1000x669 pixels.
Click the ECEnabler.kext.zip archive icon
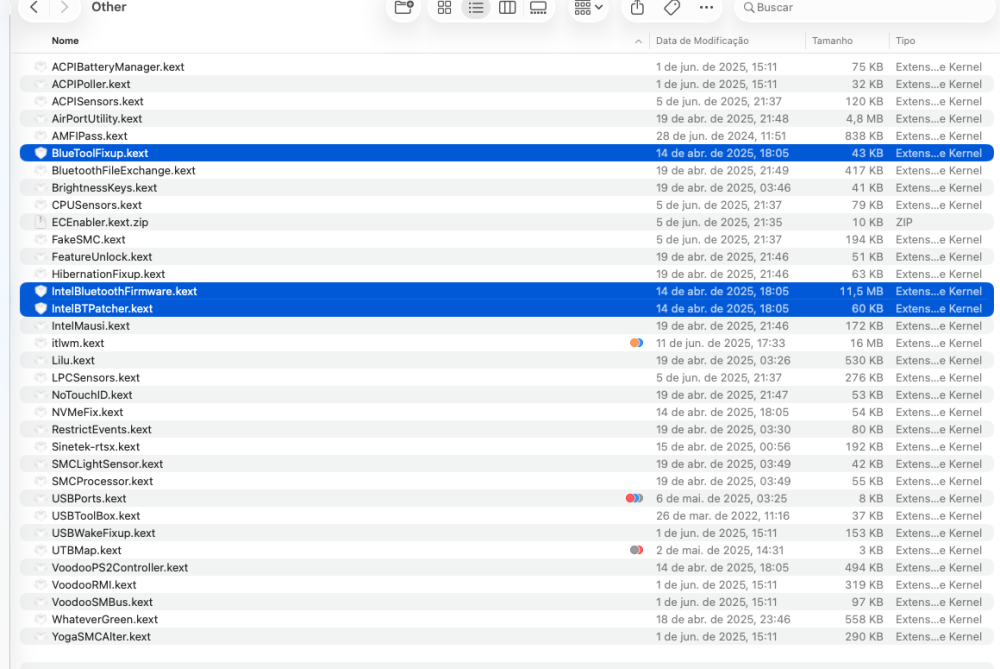(41, 222)
